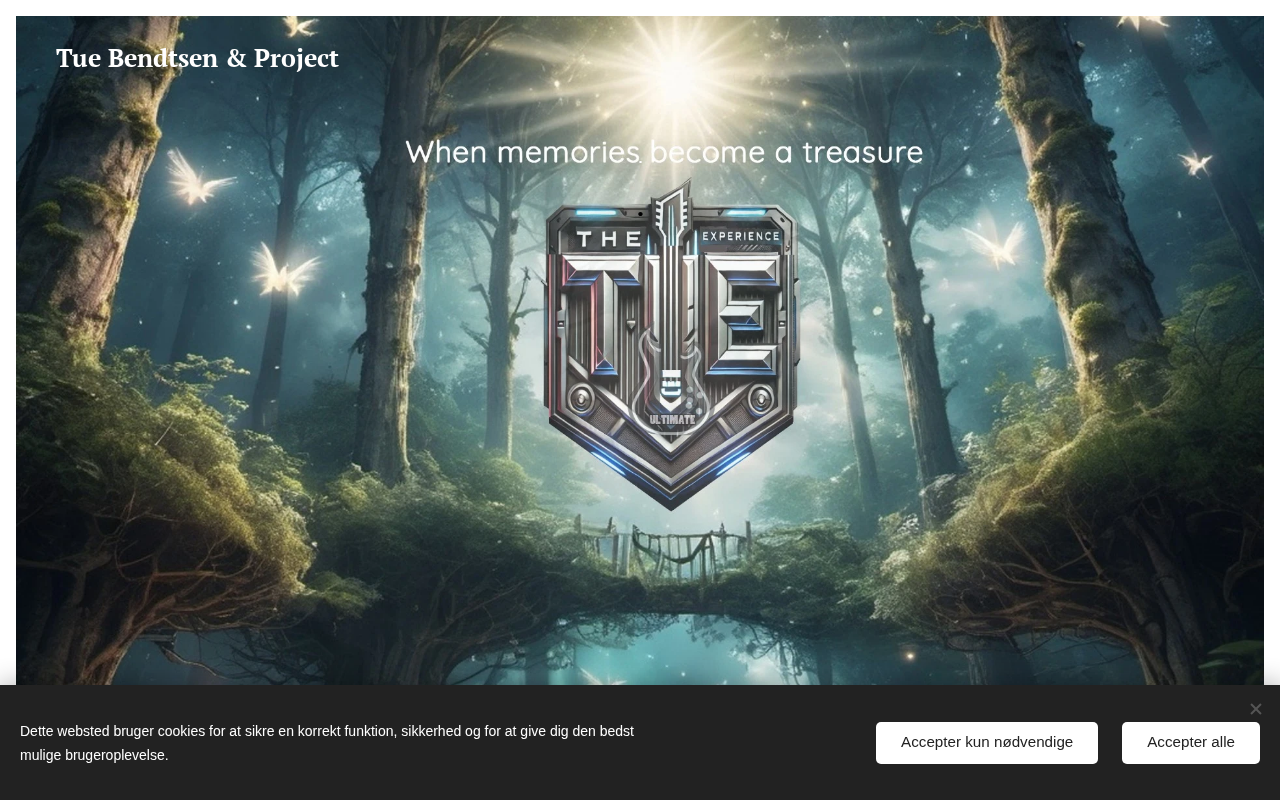
Task: Click the shining sunburst above the headline
Action: [677, 72]
